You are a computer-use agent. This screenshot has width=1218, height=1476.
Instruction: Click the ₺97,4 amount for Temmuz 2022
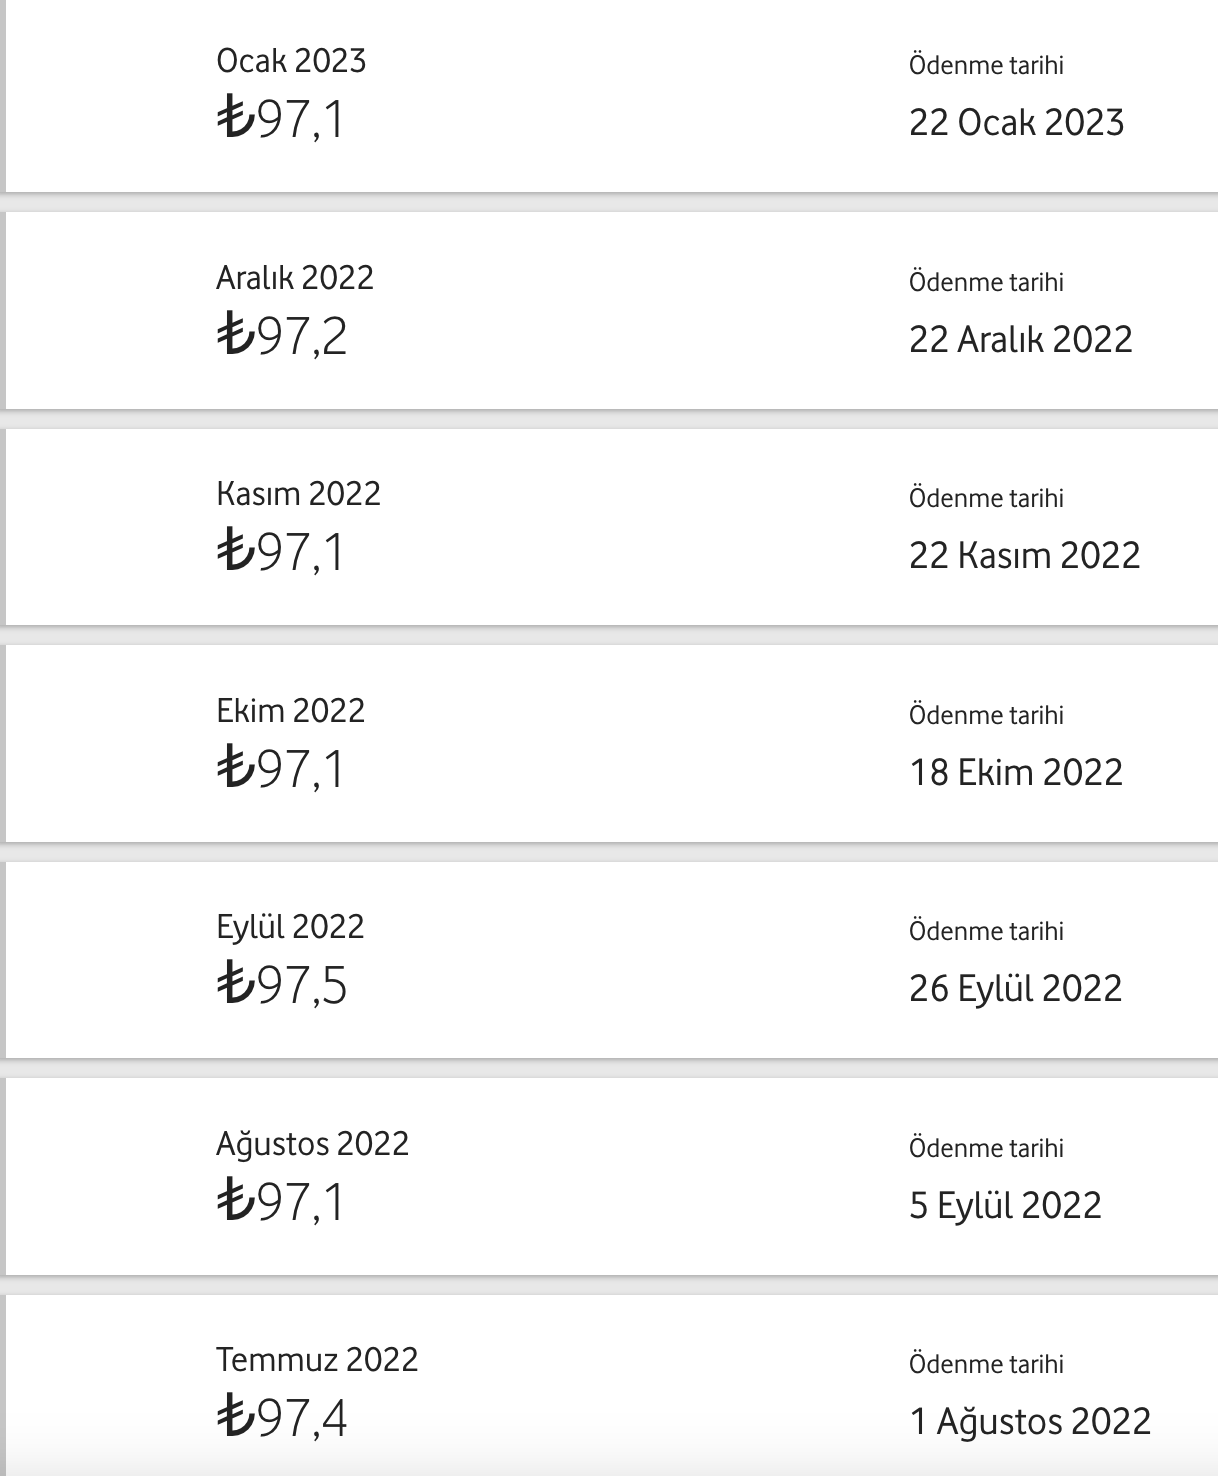282,1417
